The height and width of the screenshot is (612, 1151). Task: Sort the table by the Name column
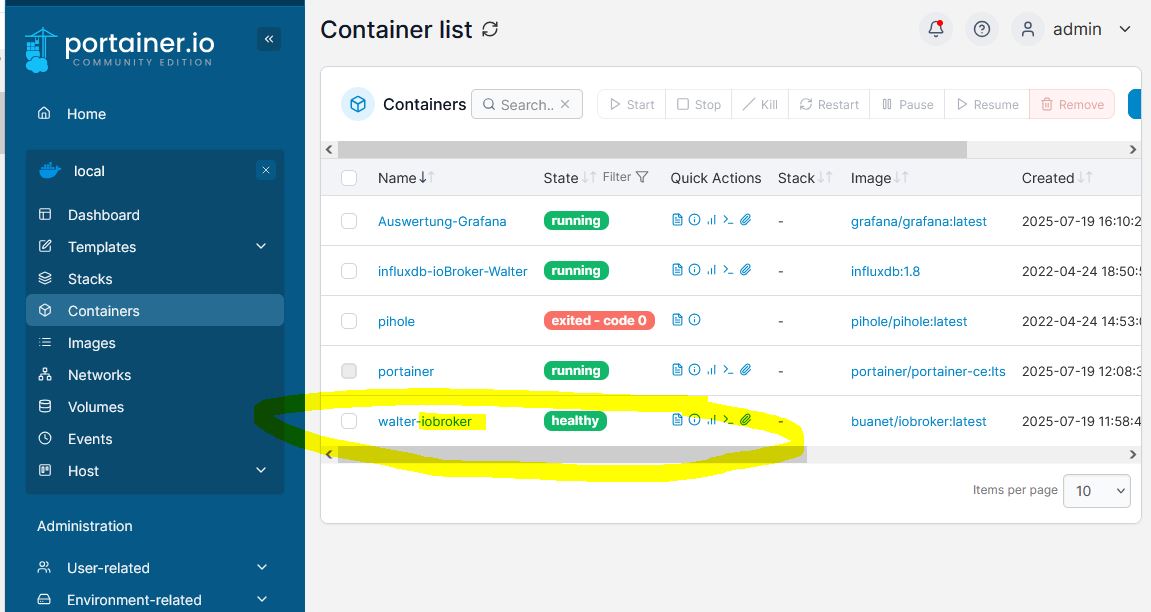406,178
